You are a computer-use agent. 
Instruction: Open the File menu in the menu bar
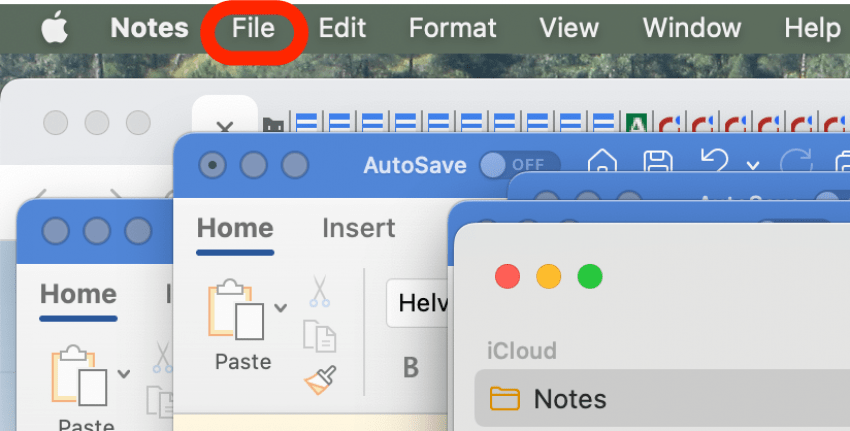coord(253,28)
